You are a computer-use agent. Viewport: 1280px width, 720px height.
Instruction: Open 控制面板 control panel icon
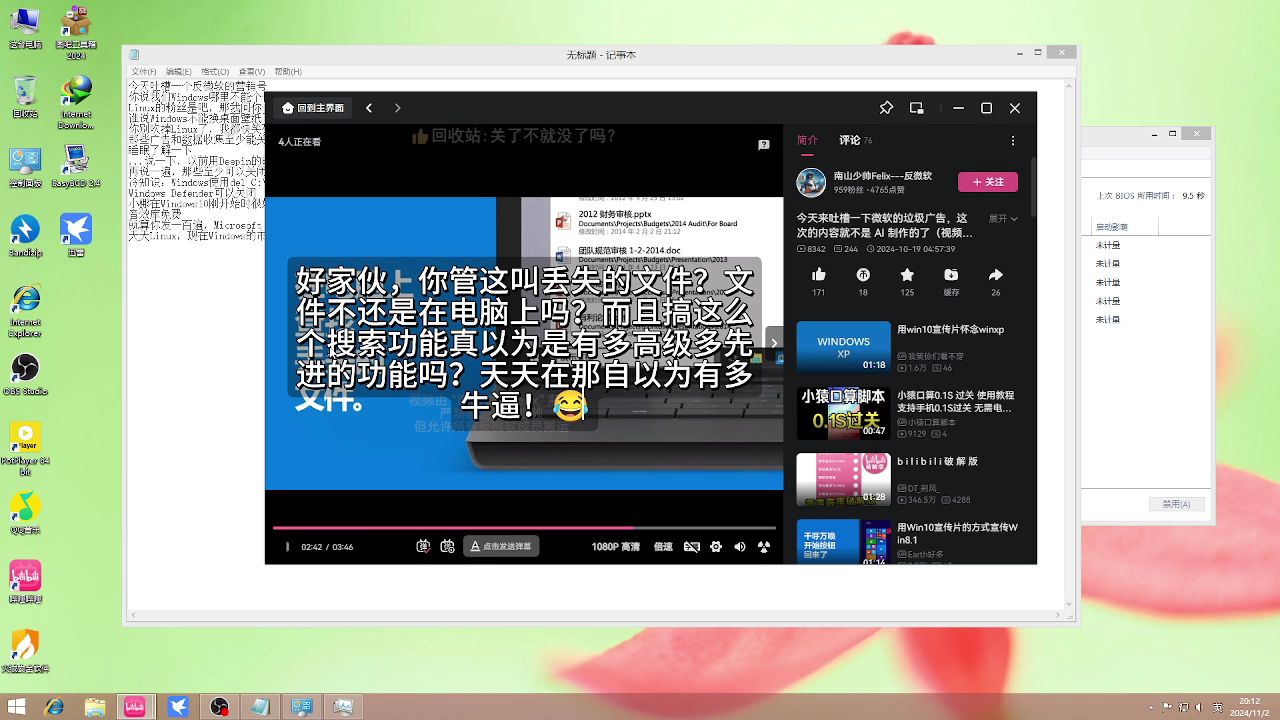25,167
